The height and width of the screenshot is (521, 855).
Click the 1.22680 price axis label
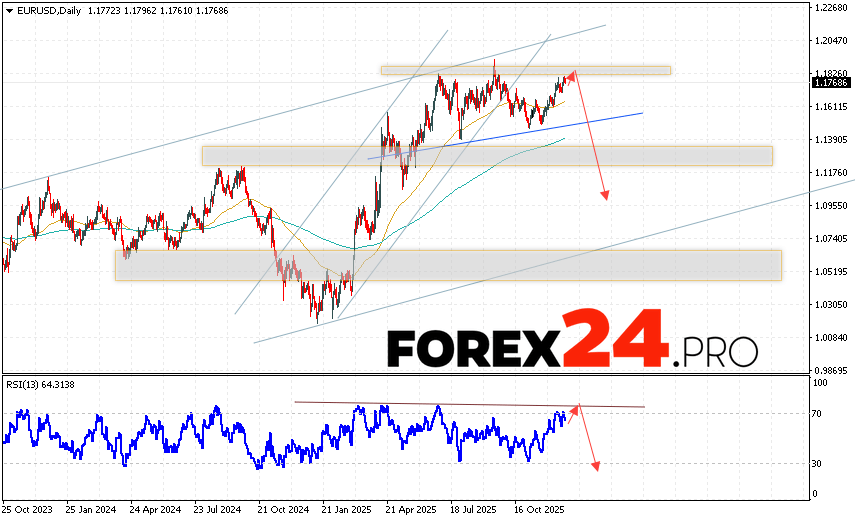[832, 8]
